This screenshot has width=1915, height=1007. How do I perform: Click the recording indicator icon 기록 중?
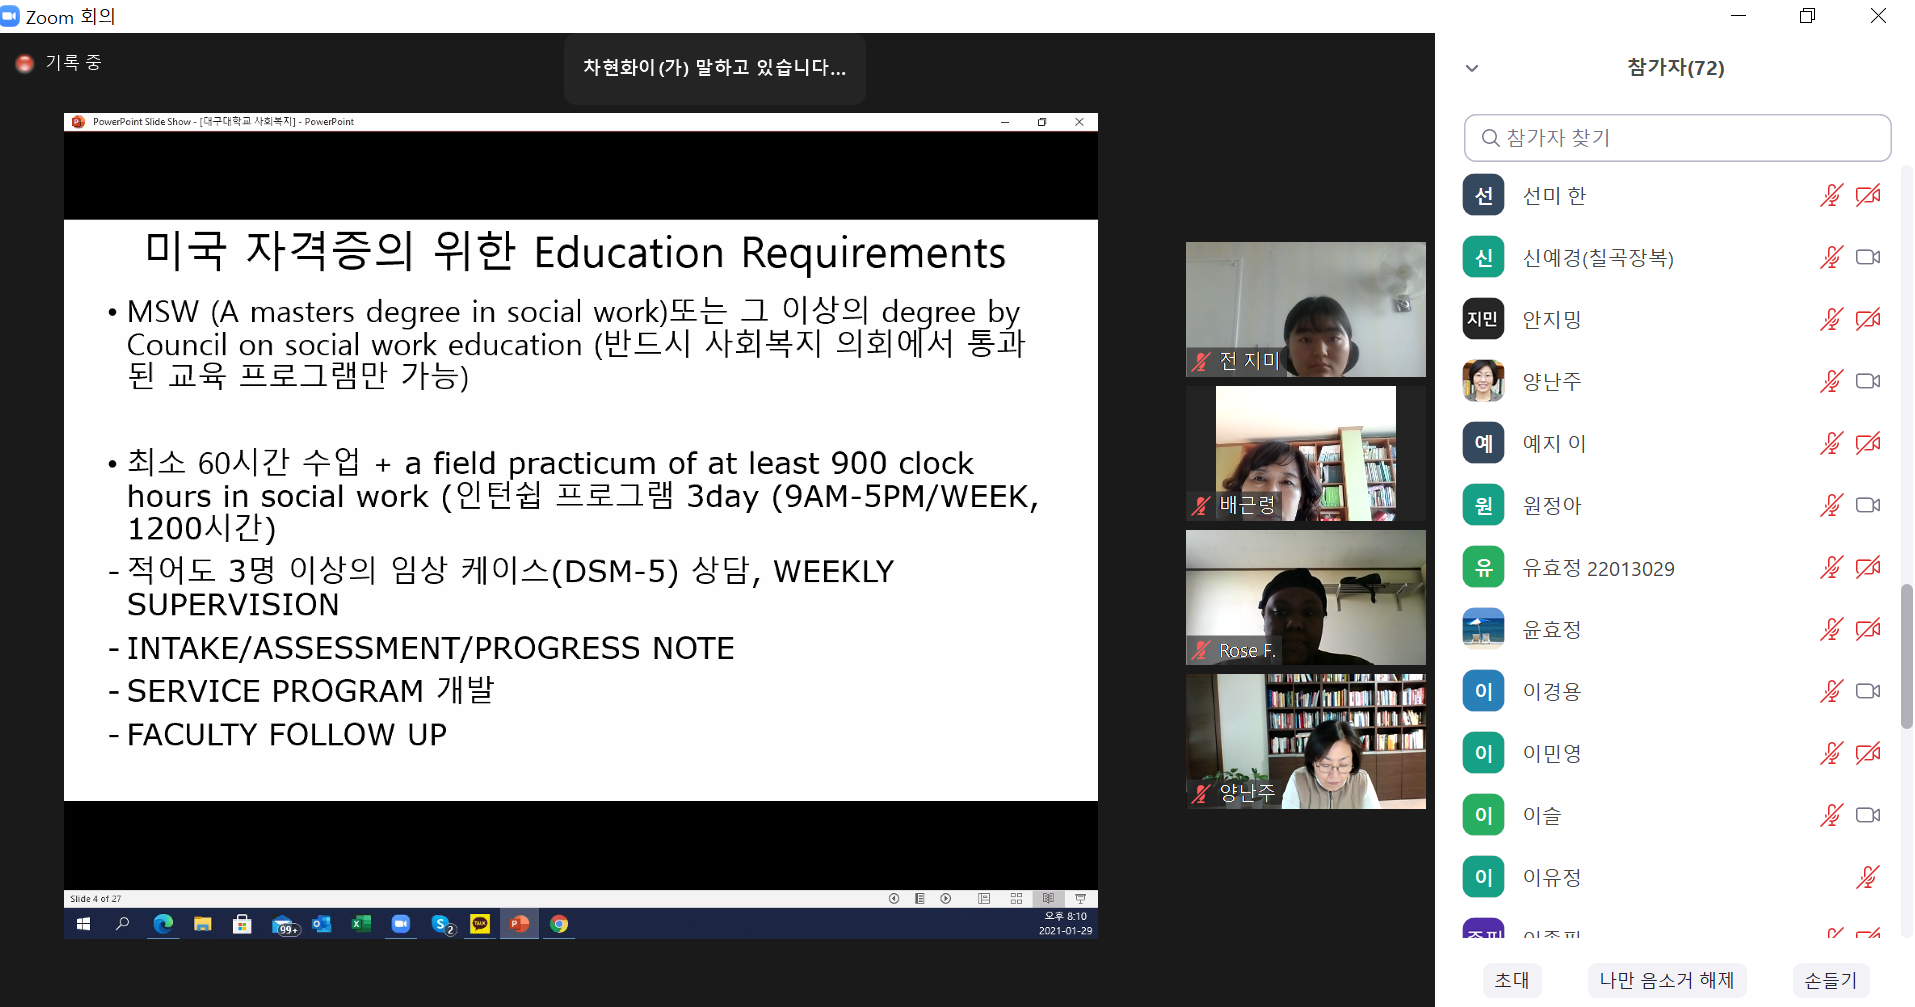pyautogui.click(x=25, y=64)
